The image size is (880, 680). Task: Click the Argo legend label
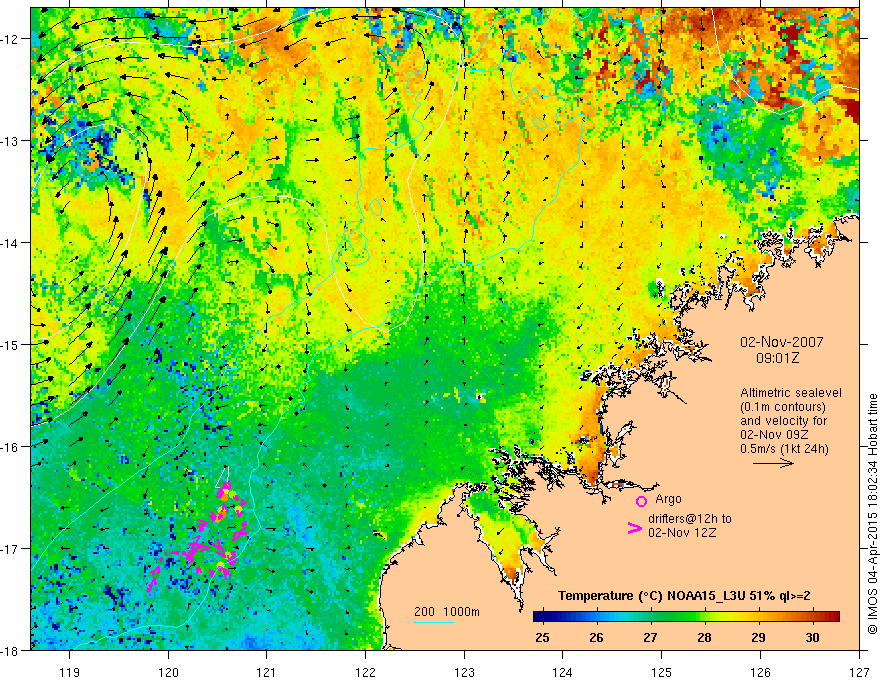tap(668, 499)
